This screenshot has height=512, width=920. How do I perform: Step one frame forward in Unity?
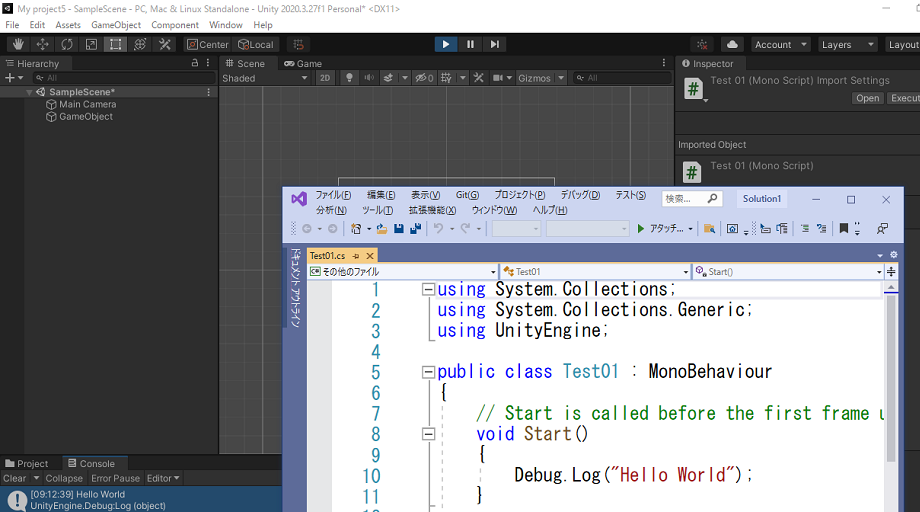(495, 44)
